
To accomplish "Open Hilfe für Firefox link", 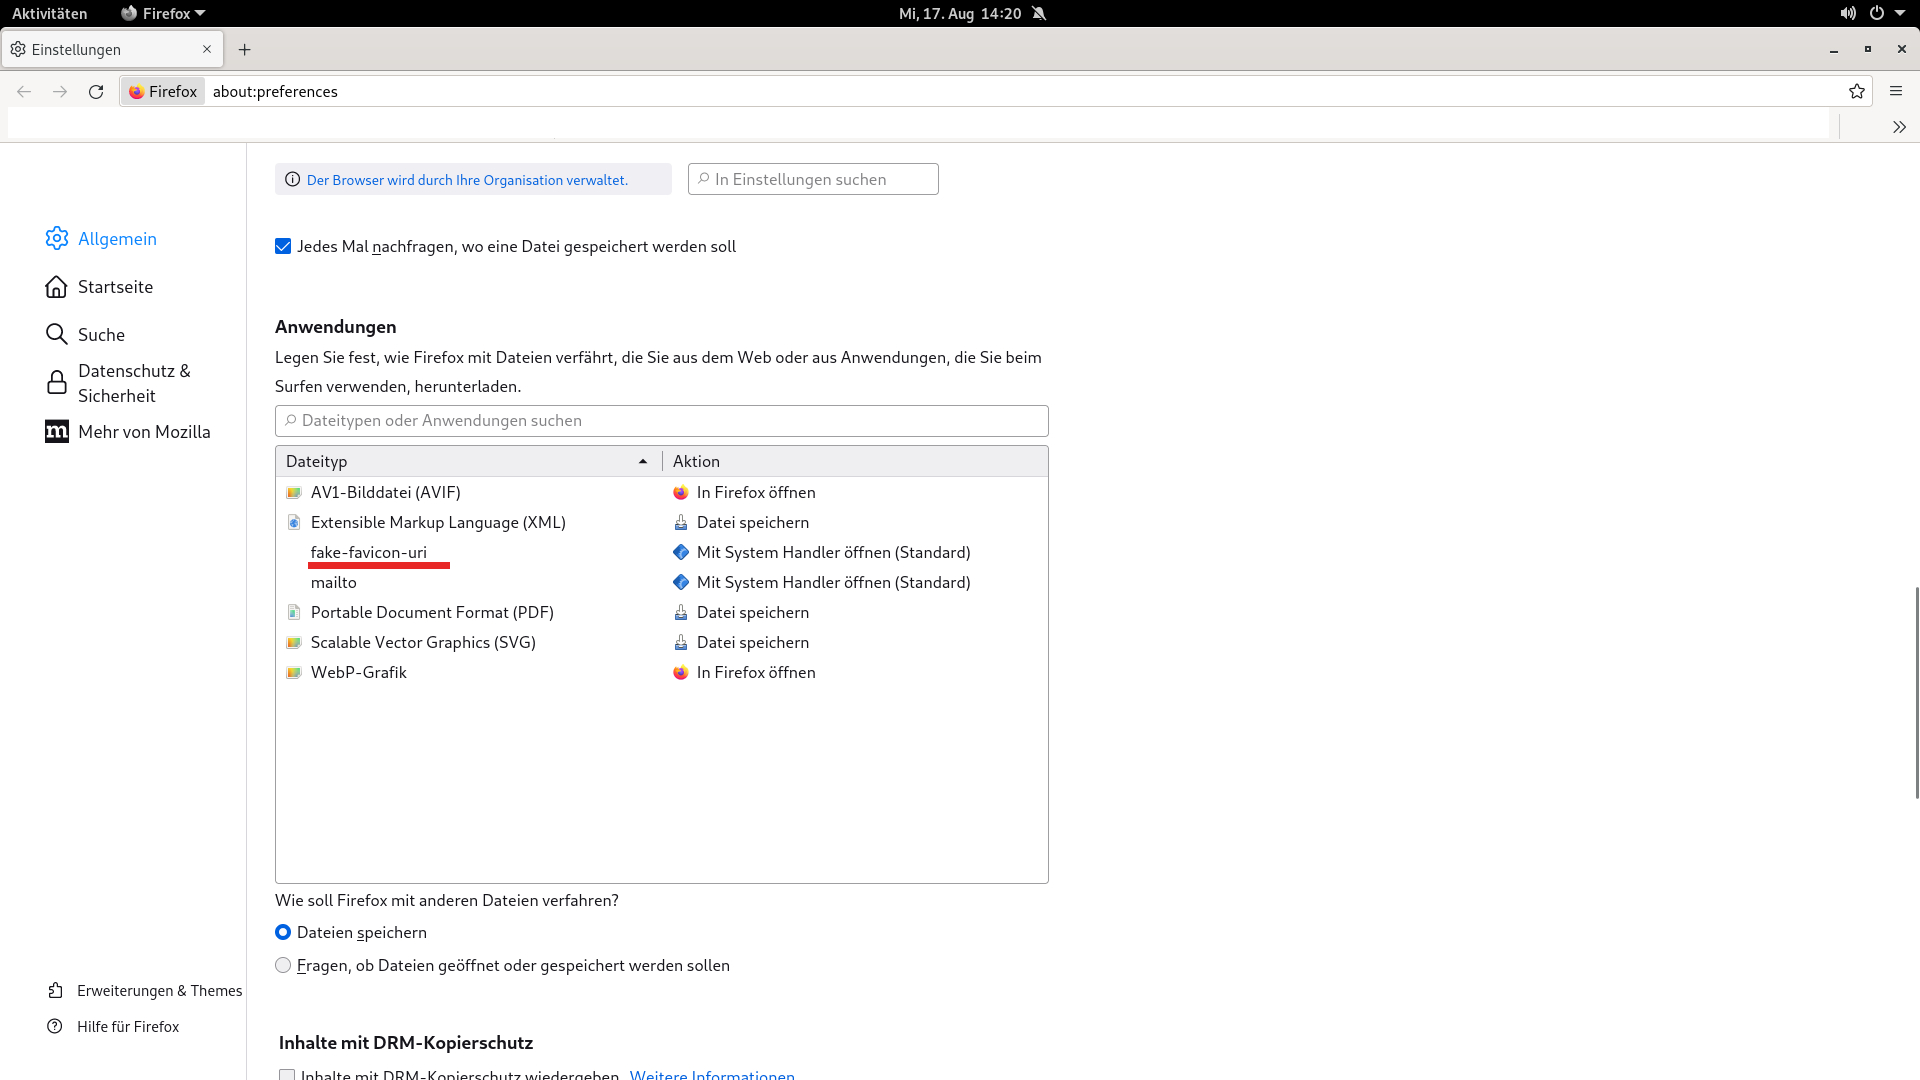I will 128,1027.
